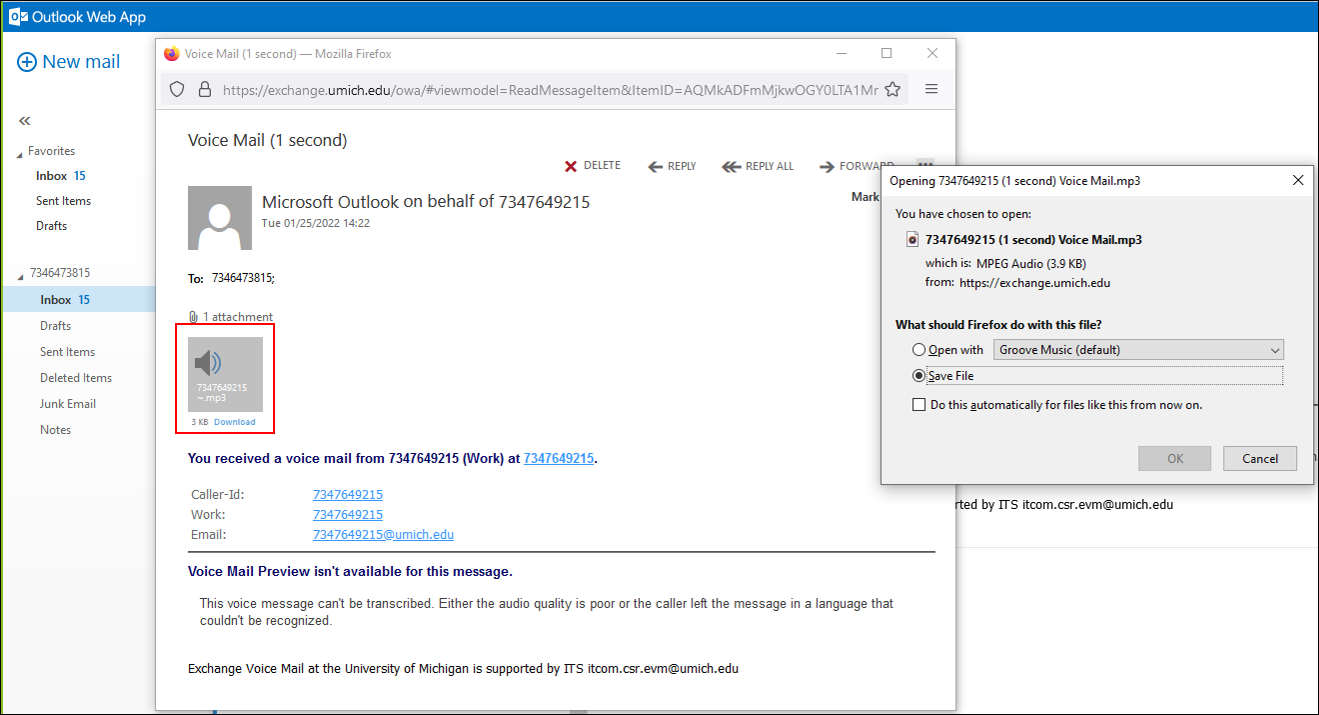Click Cancel in the download dialog
The height and width of the screenshot is (715, 1319).
click(1260, 459)
